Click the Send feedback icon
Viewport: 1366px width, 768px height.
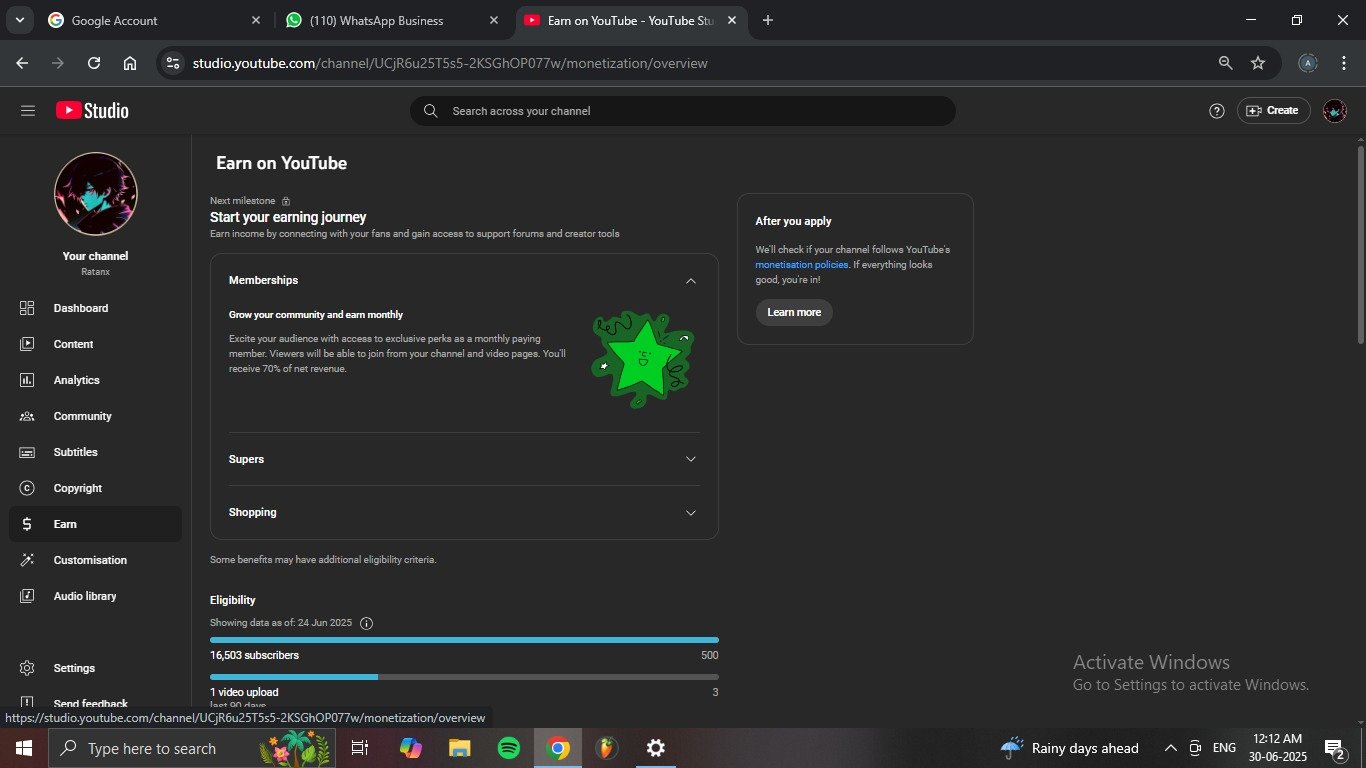pyautogui.click(x=27, y=703)
